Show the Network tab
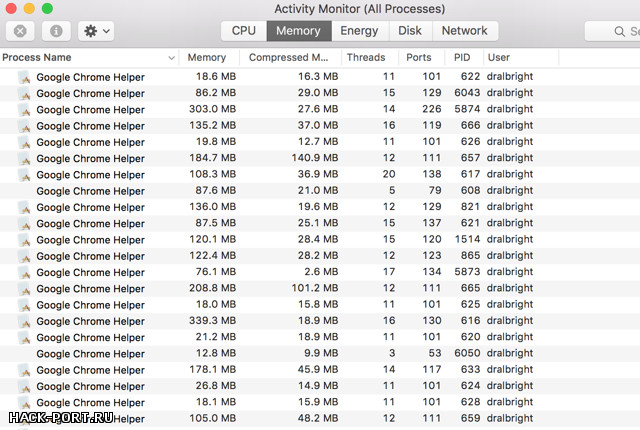The width and height of the screenshot is (640, 430). [x=464, y=31]
